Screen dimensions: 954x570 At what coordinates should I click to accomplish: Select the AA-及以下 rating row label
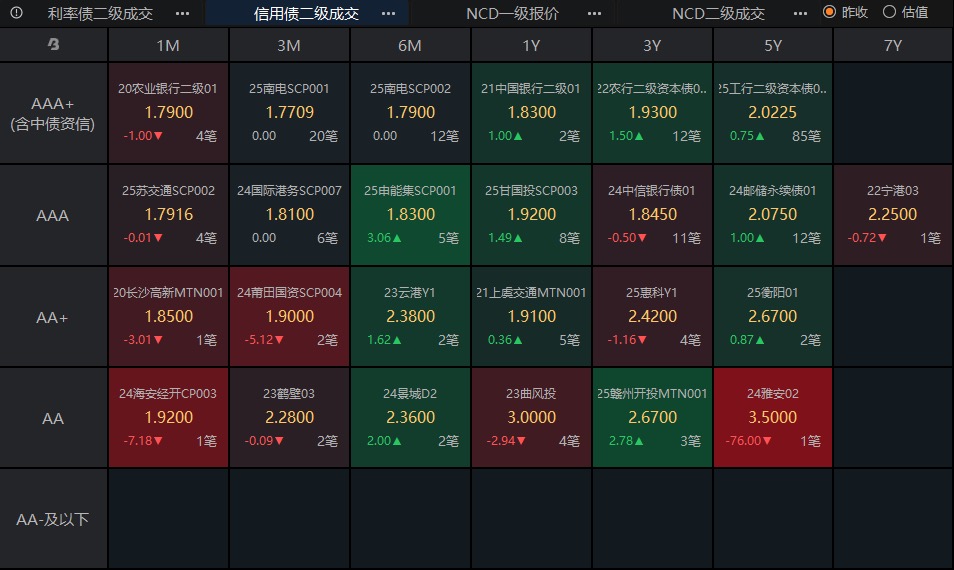coord(53,520)
